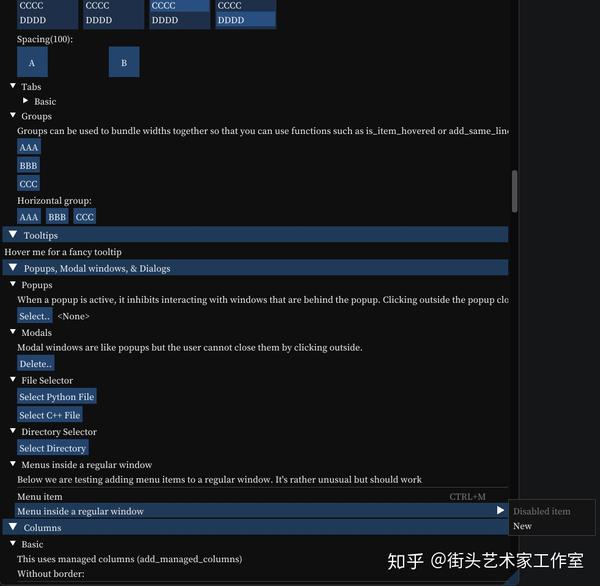Click Select C++ File button
Viewport: 600px width, 586px height.
50,415
